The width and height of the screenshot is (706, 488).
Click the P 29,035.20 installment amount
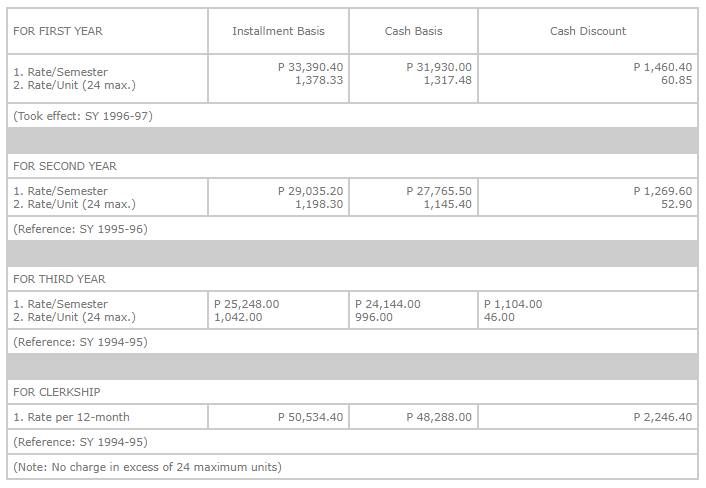[x=310, y=191]
